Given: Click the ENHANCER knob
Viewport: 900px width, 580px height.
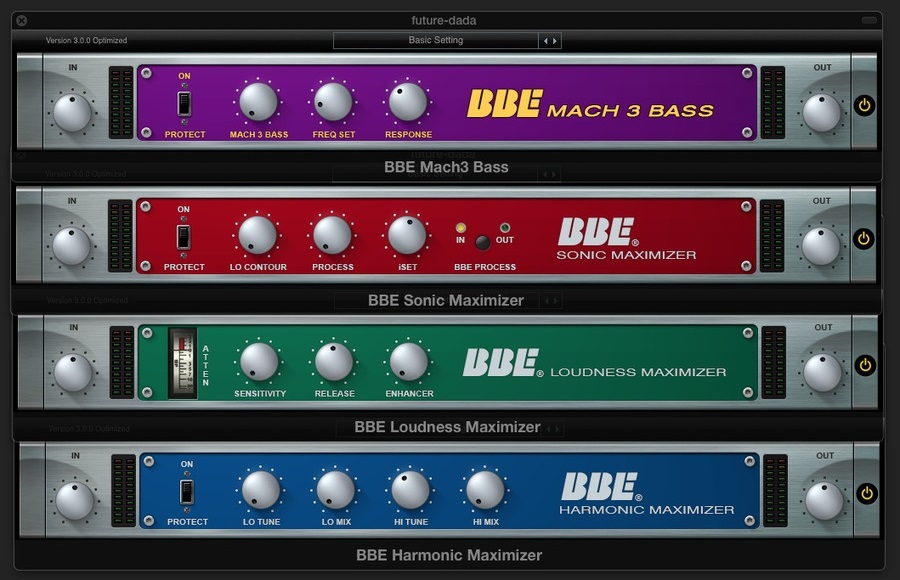Looking at the screenshot, I should (x=409, y=362).
